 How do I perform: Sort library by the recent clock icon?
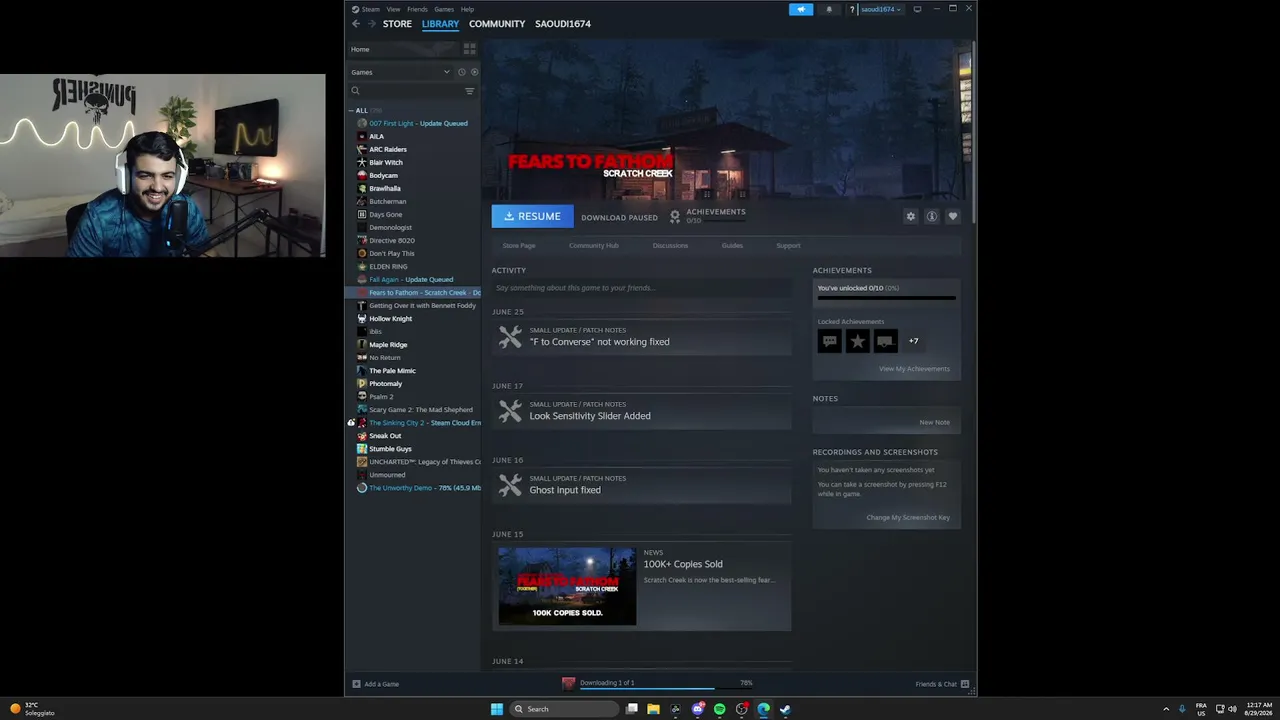click(461, 72)
